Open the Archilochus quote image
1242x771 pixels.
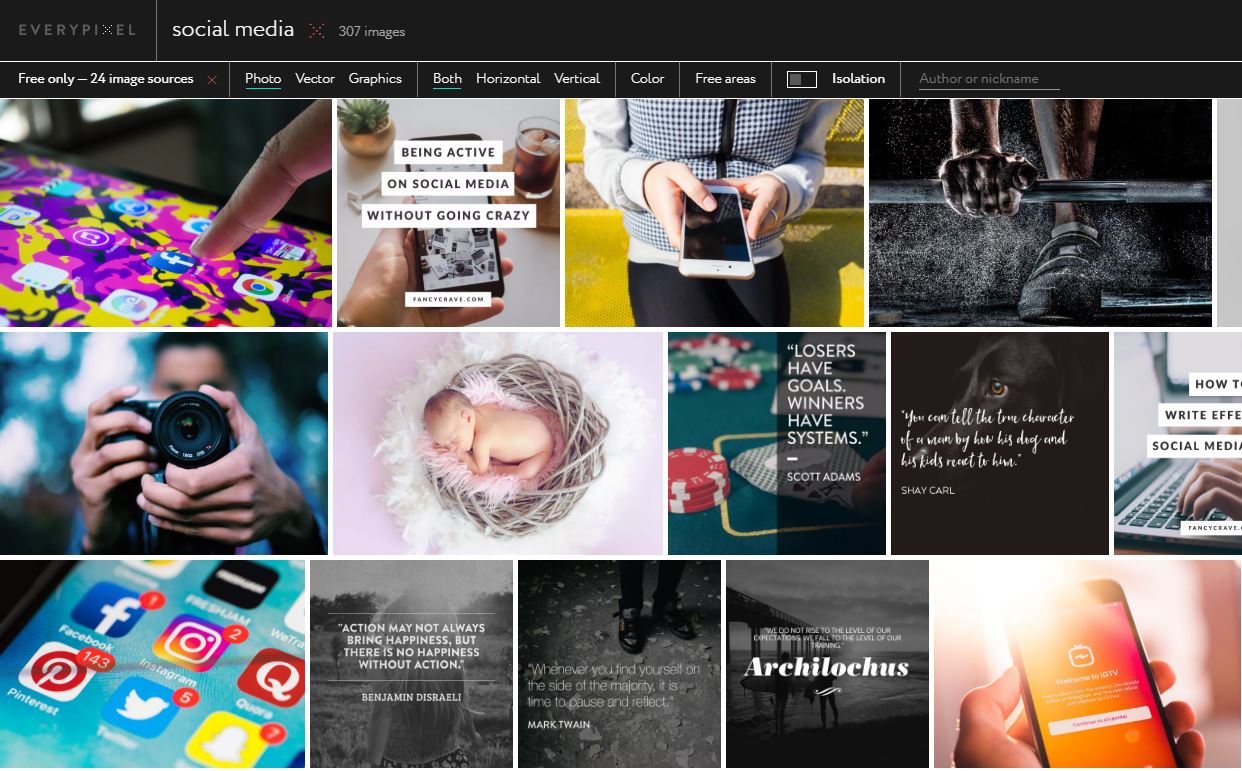[827, 665]
